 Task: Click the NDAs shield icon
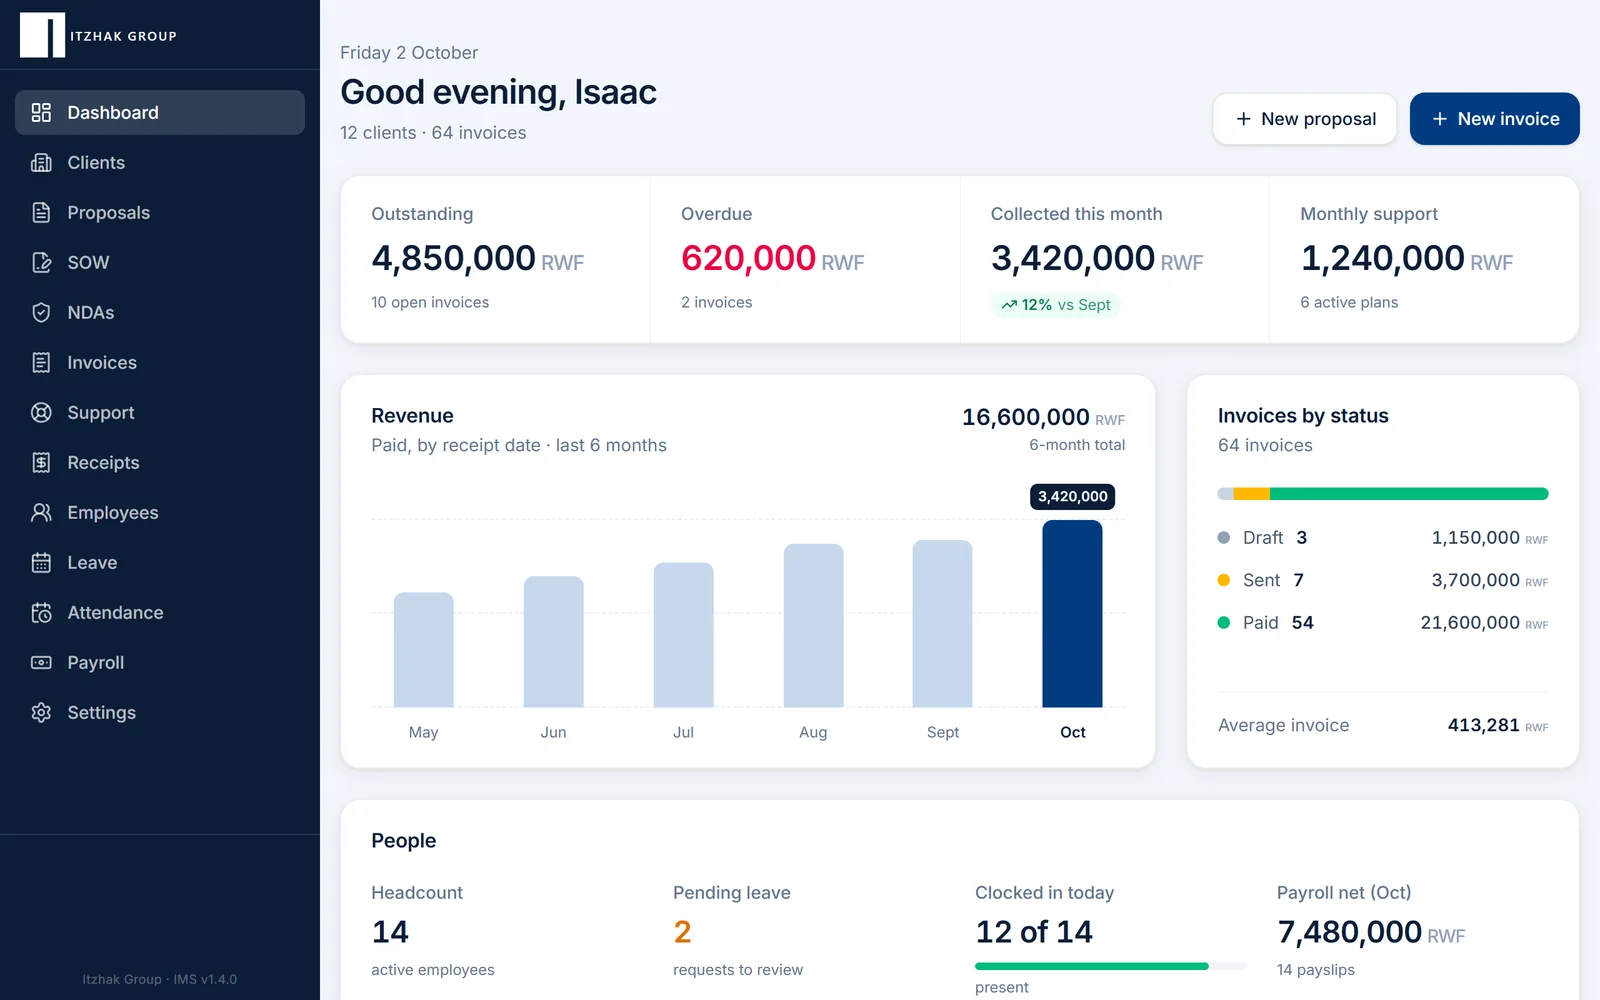click(x=41, y=313)
